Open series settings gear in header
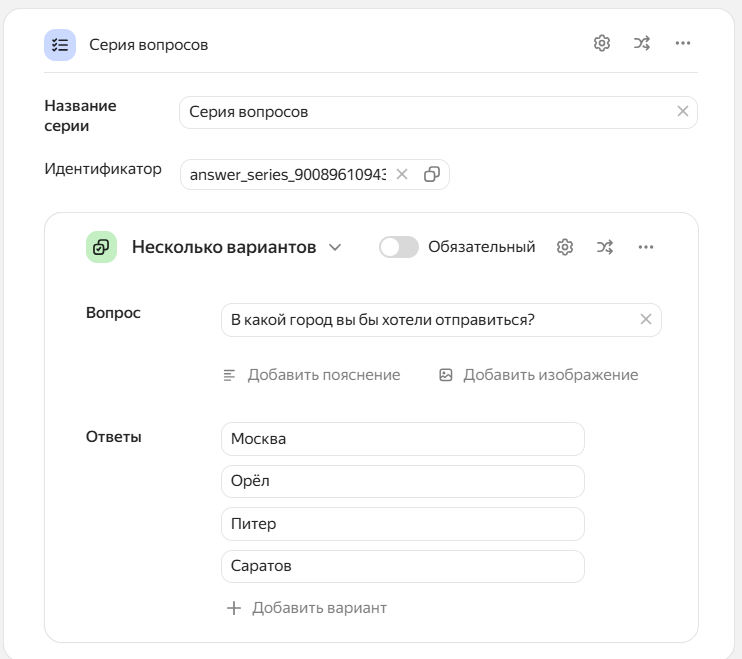742x659 pixels. coord(601,43)
